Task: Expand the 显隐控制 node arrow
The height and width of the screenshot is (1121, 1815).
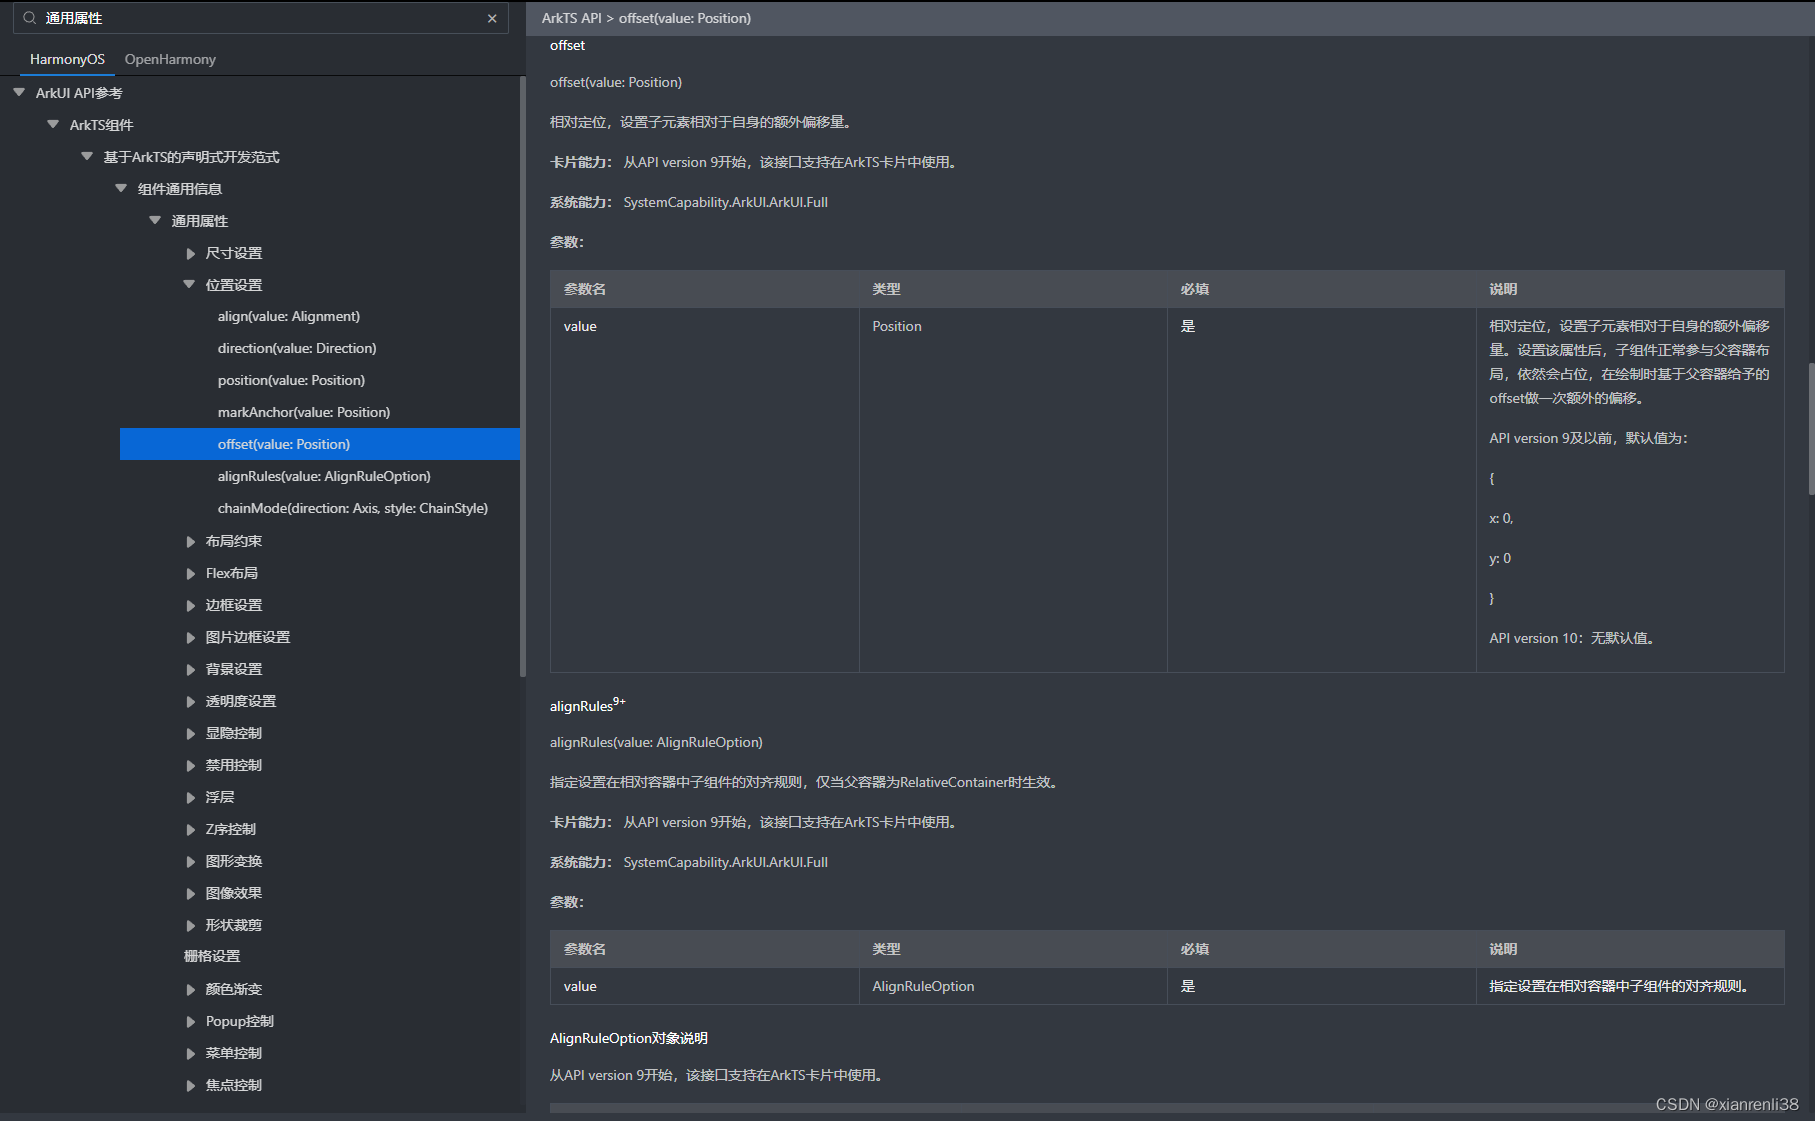Action: [x=190, y=733]
